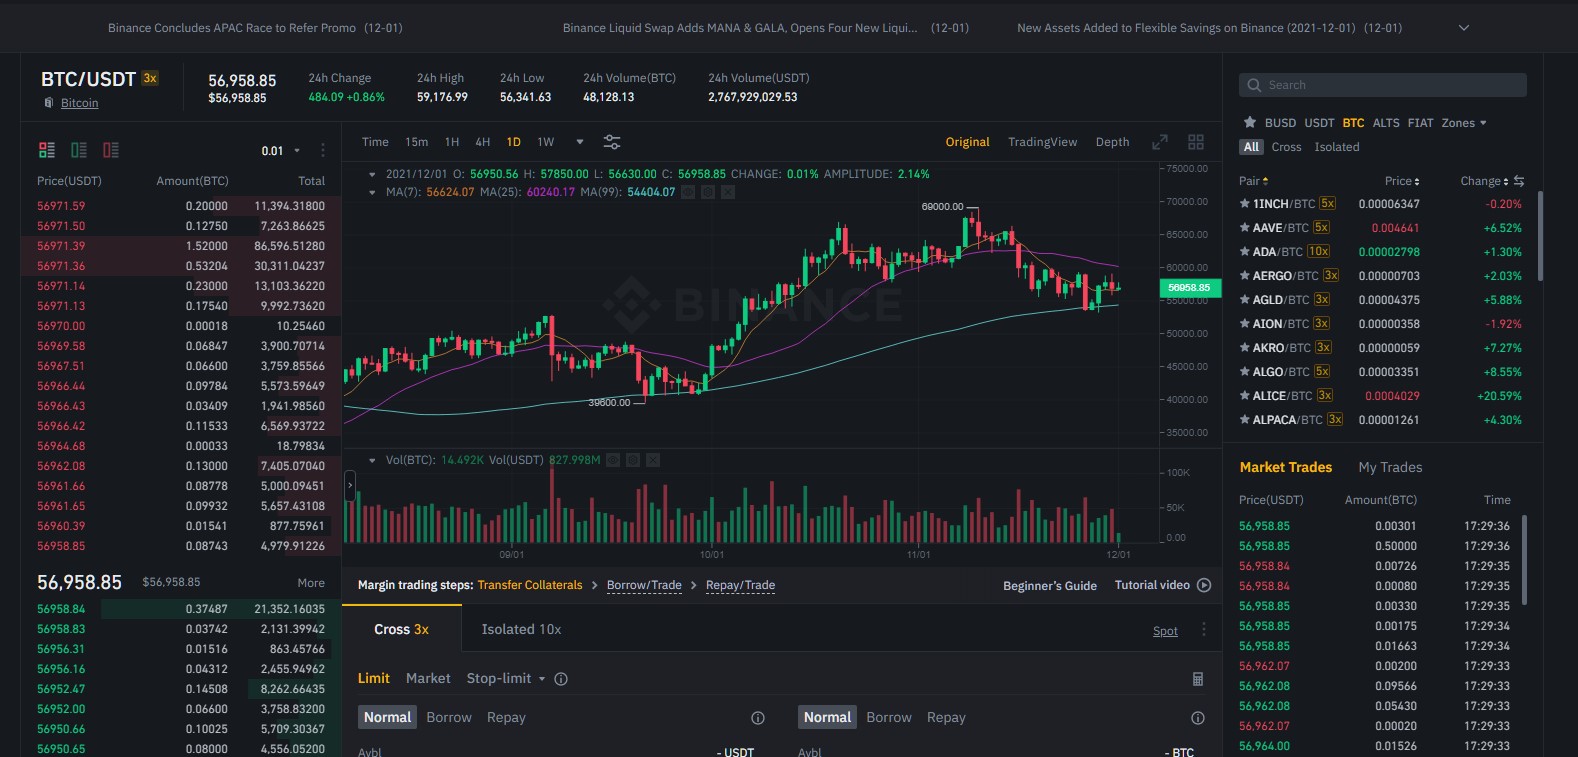
Task: Open more chart time intervals dropdown
Action: [579, 142]
